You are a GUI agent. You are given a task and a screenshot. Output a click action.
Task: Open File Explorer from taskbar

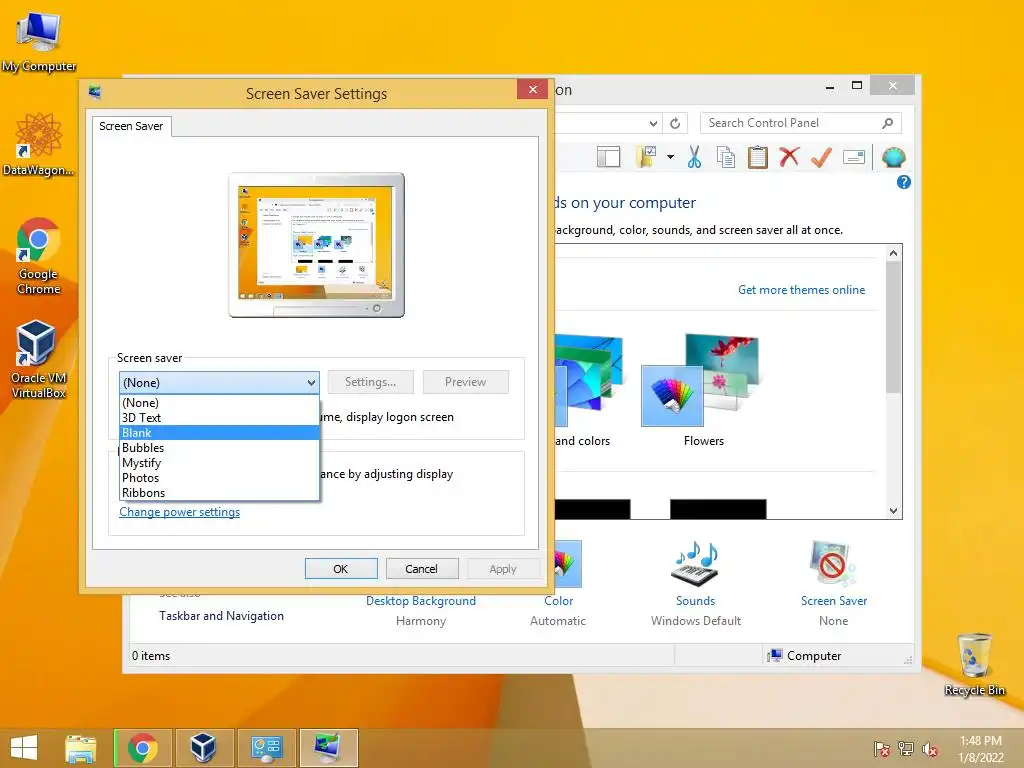click(x=81, y=748)
